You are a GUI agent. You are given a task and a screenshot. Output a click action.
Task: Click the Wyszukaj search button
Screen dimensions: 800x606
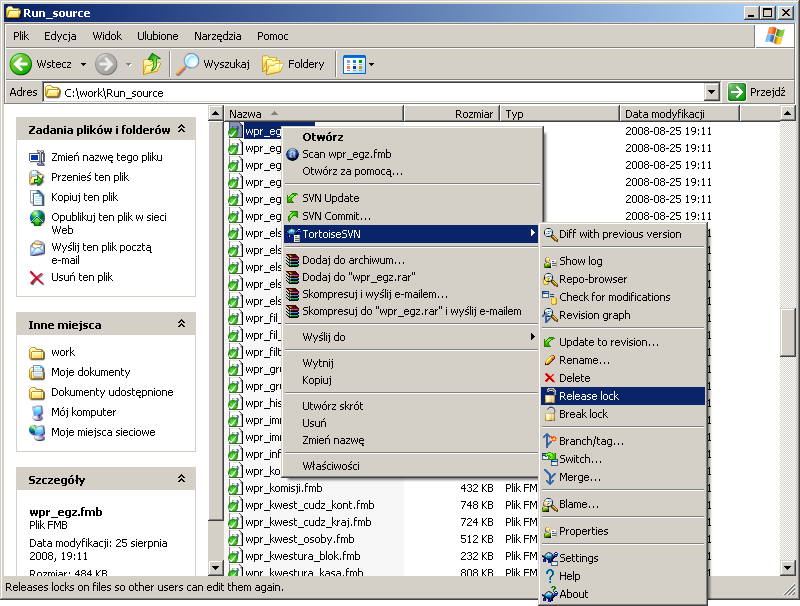coord(213,64)
